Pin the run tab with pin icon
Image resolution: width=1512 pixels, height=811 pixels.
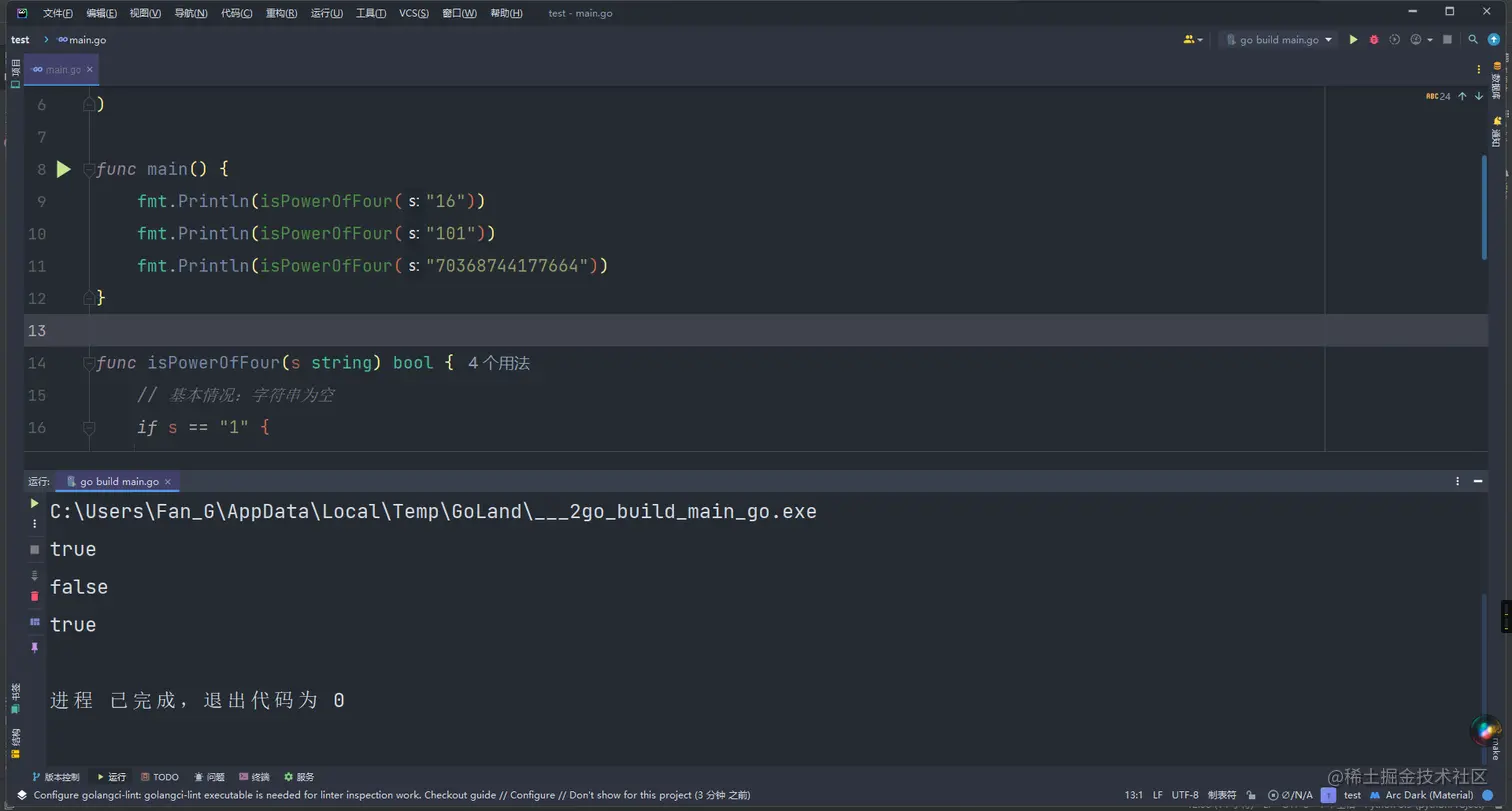pyautogui.click(x=34, y=648)
